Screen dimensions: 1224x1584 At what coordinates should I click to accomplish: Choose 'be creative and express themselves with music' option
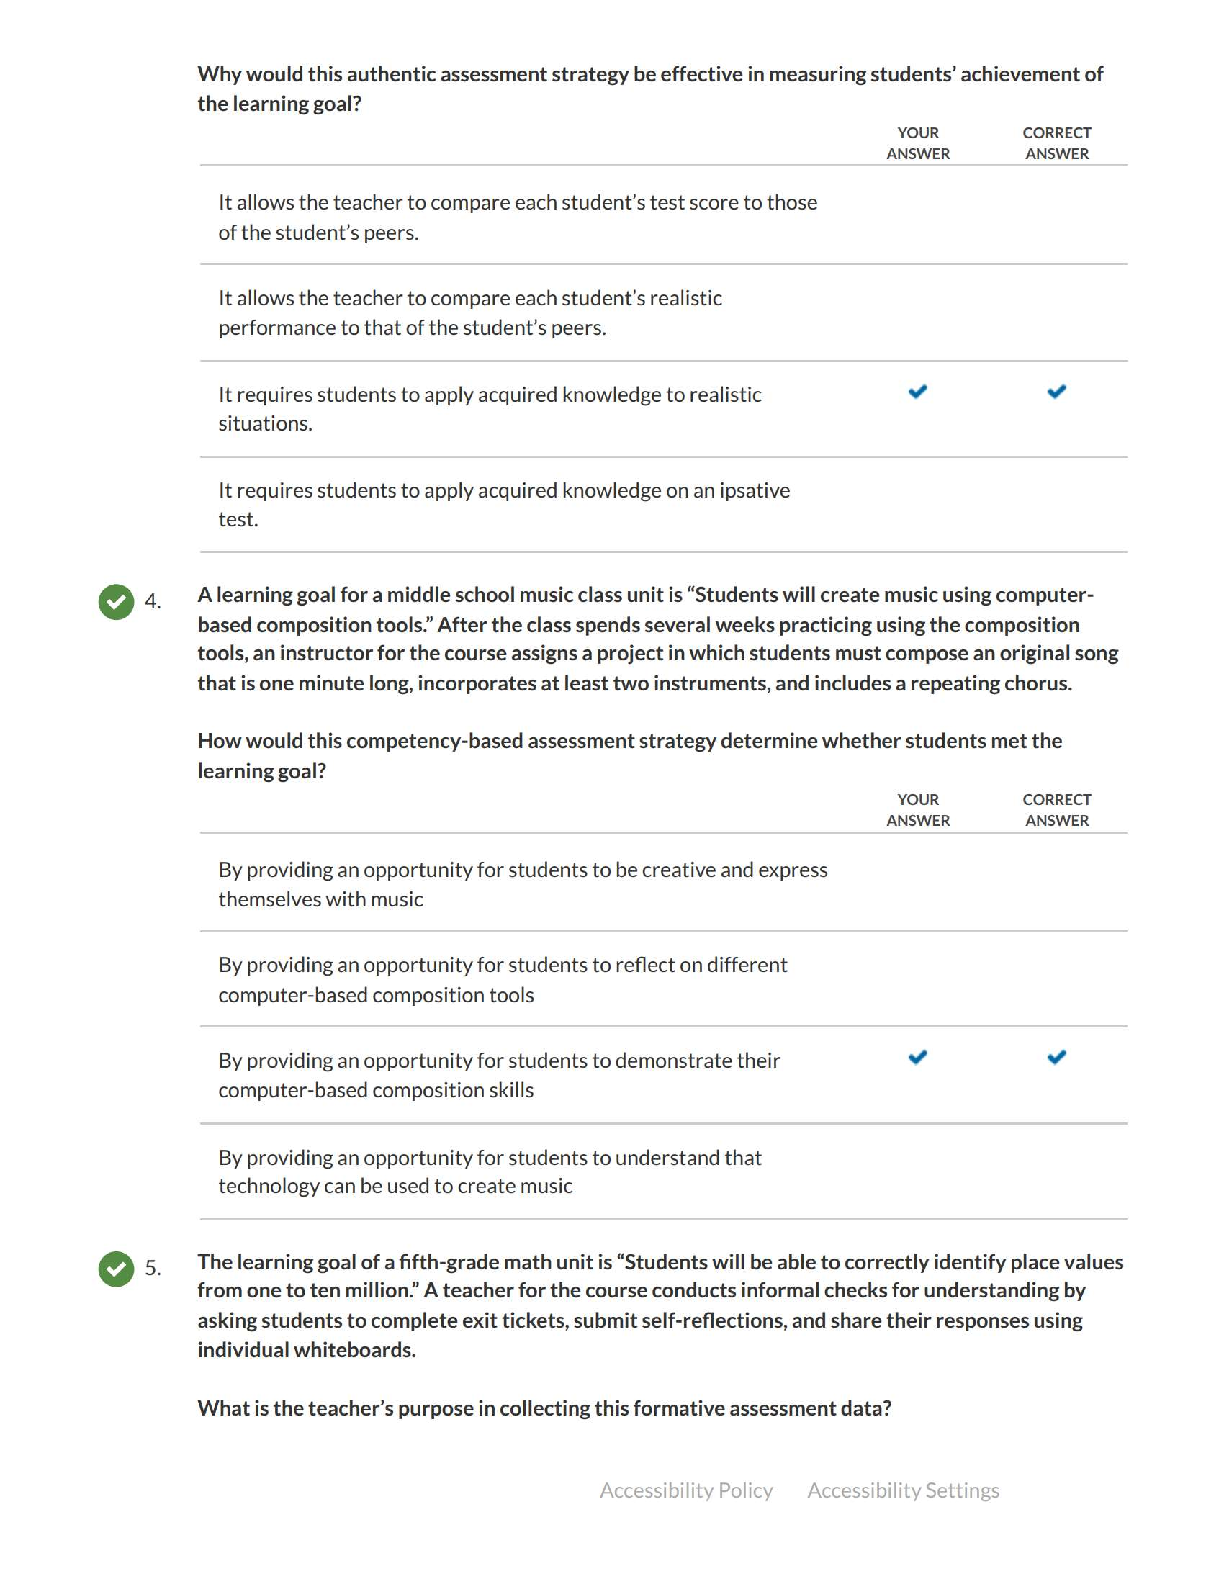523,884
